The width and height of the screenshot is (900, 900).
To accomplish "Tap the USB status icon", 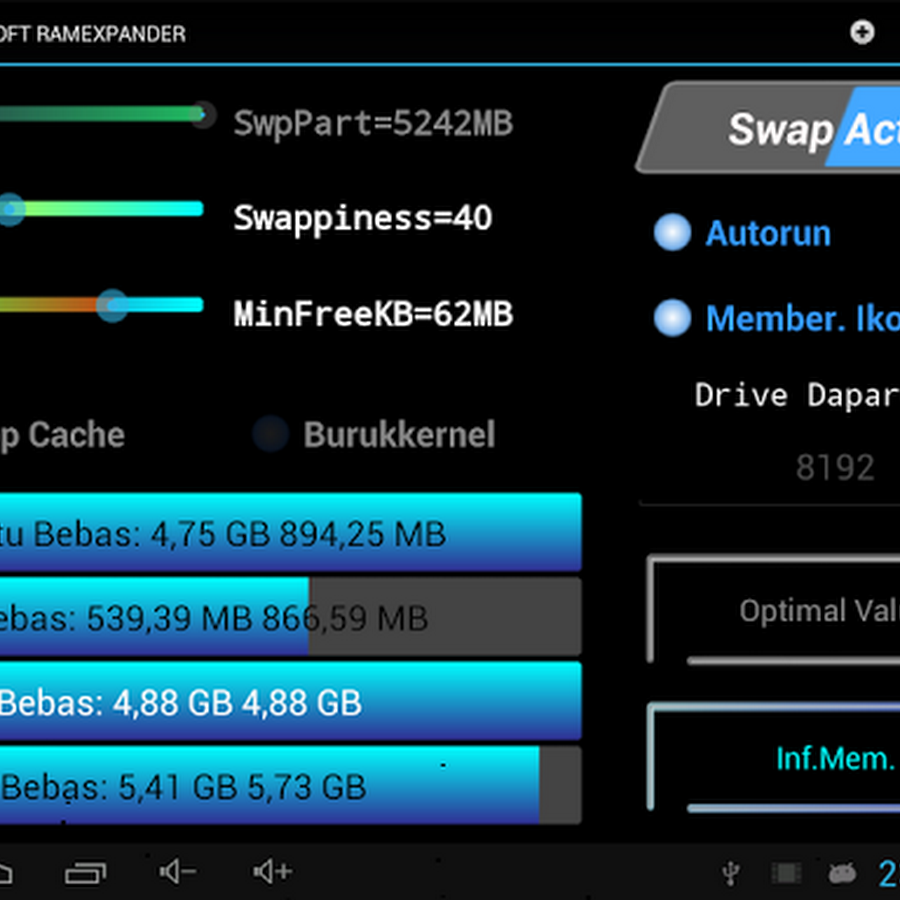I will [x=730, y=873].
